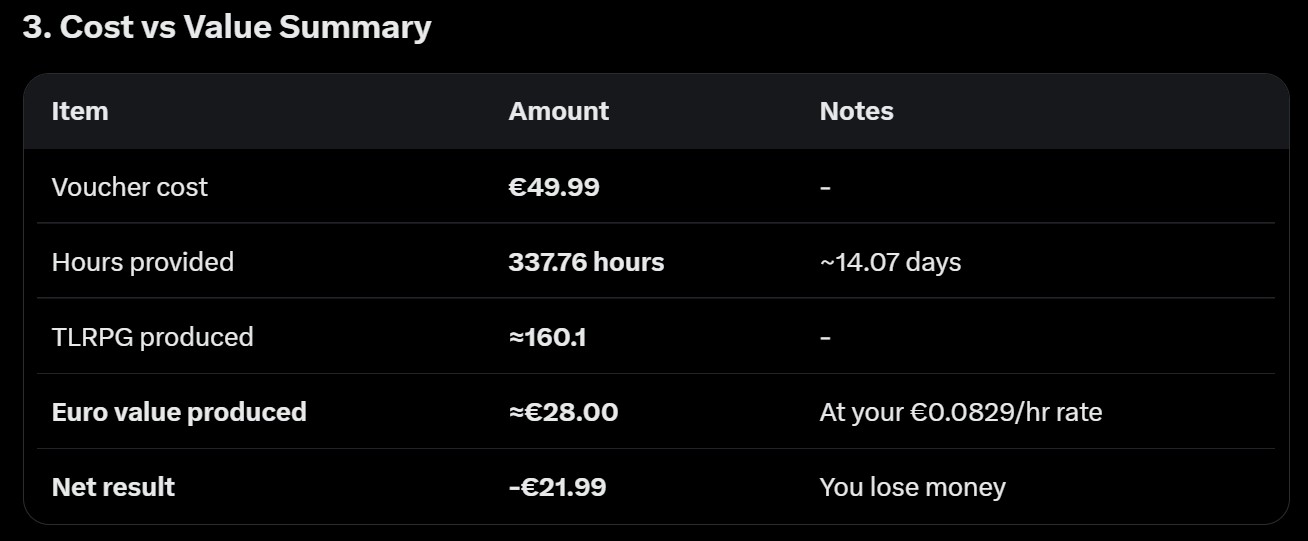This screenshot has height=541, width=1308.
Task: Click the dash note in Voucher cost row
Action: [825, 187]
